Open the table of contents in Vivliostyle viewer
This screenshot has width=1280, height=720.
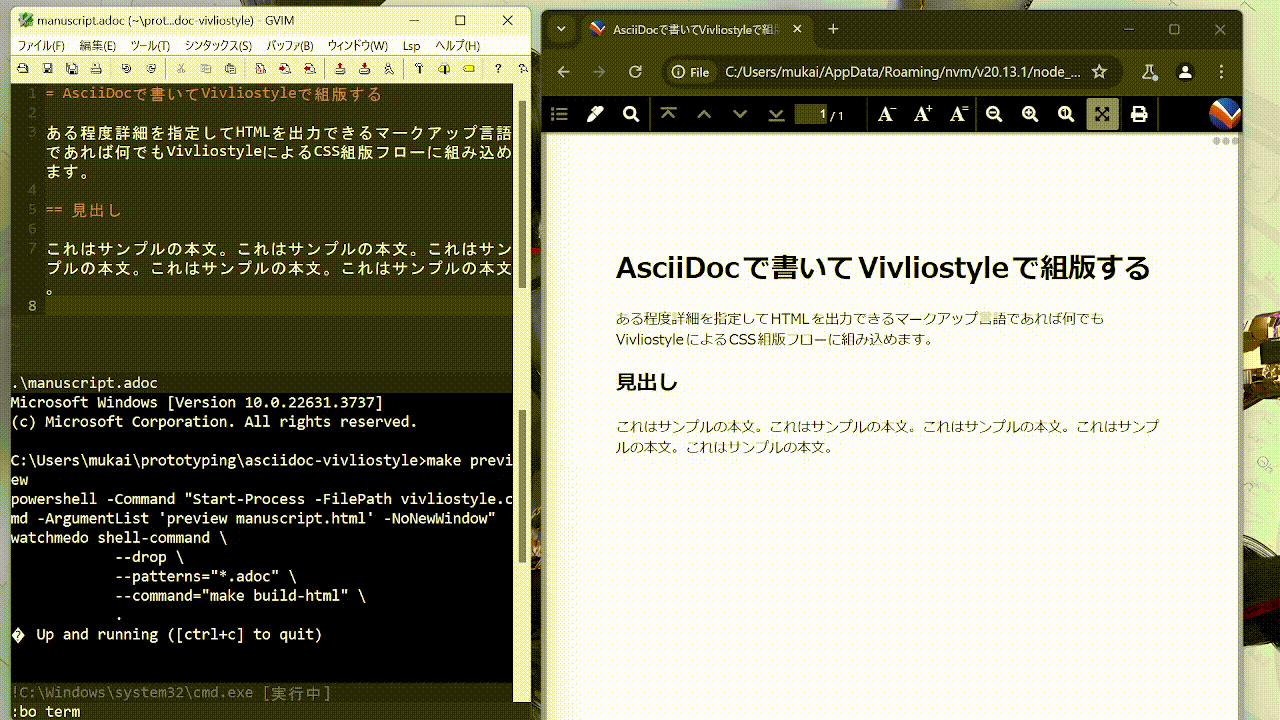pyautogui.click(x=559, y=114)
